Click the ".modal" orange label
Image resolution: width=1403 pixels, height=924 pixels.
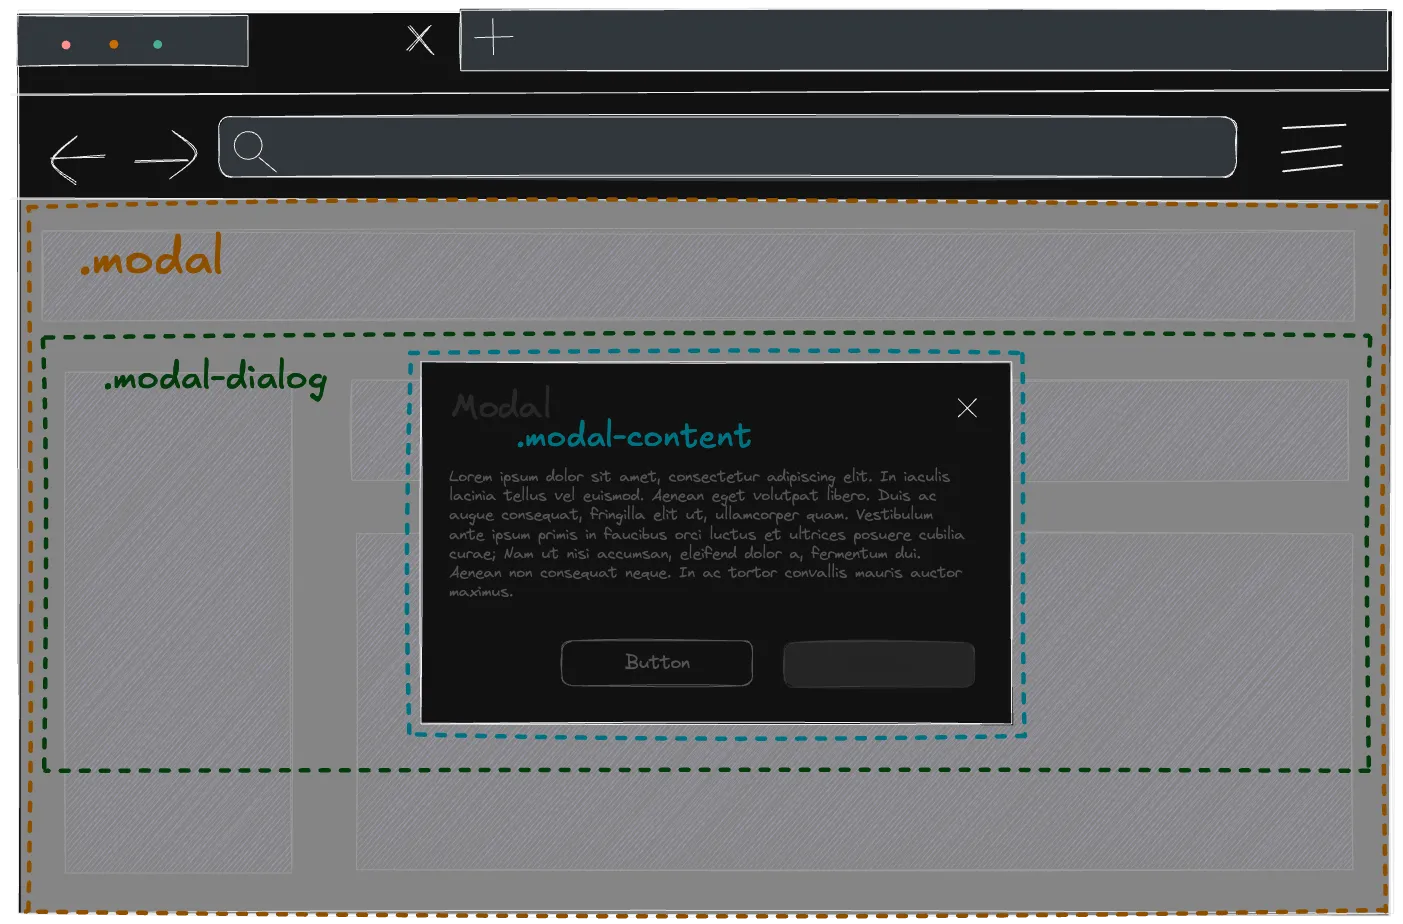151,259
